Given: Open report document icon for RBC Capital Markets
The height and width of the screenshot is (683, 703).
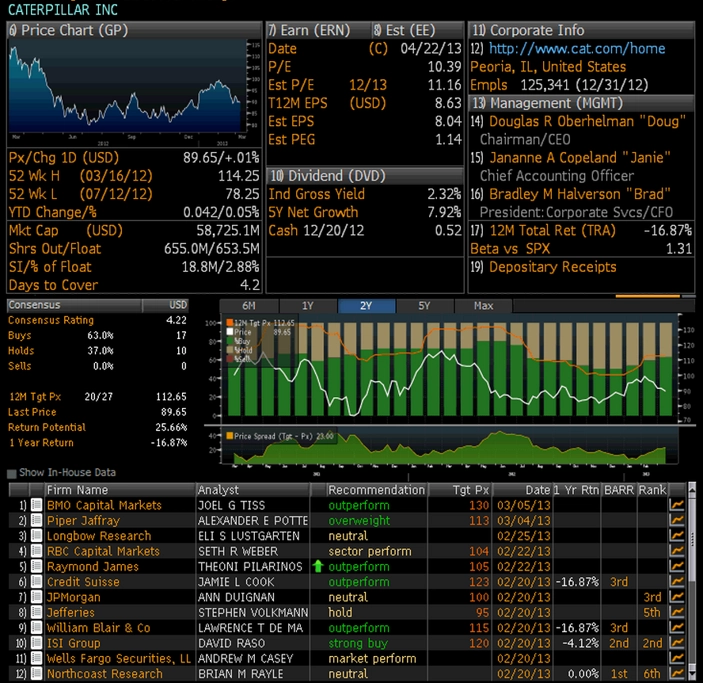Looking at the screenshot, I should click(36, 551).
